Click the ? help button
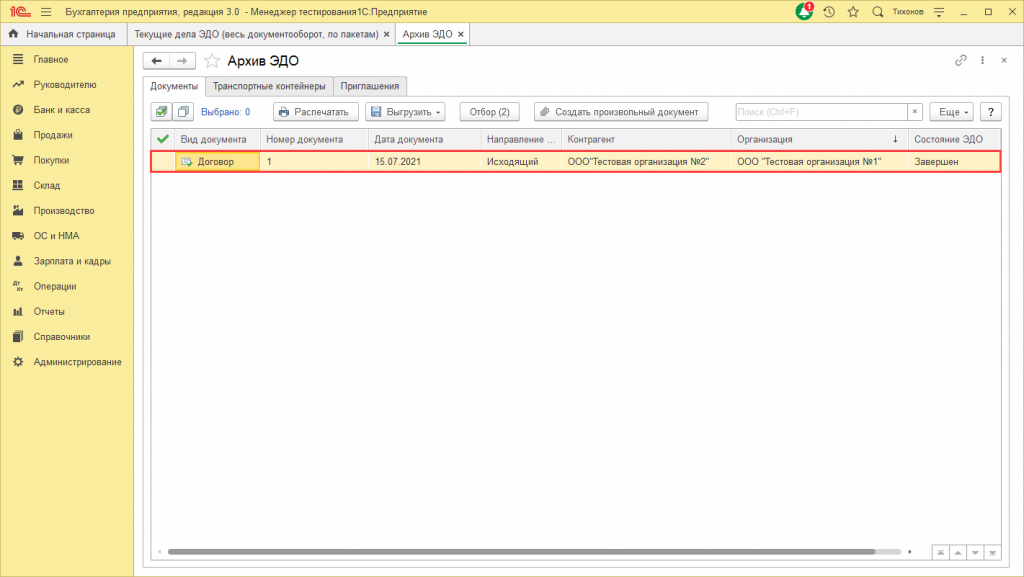 pos(991,112)
